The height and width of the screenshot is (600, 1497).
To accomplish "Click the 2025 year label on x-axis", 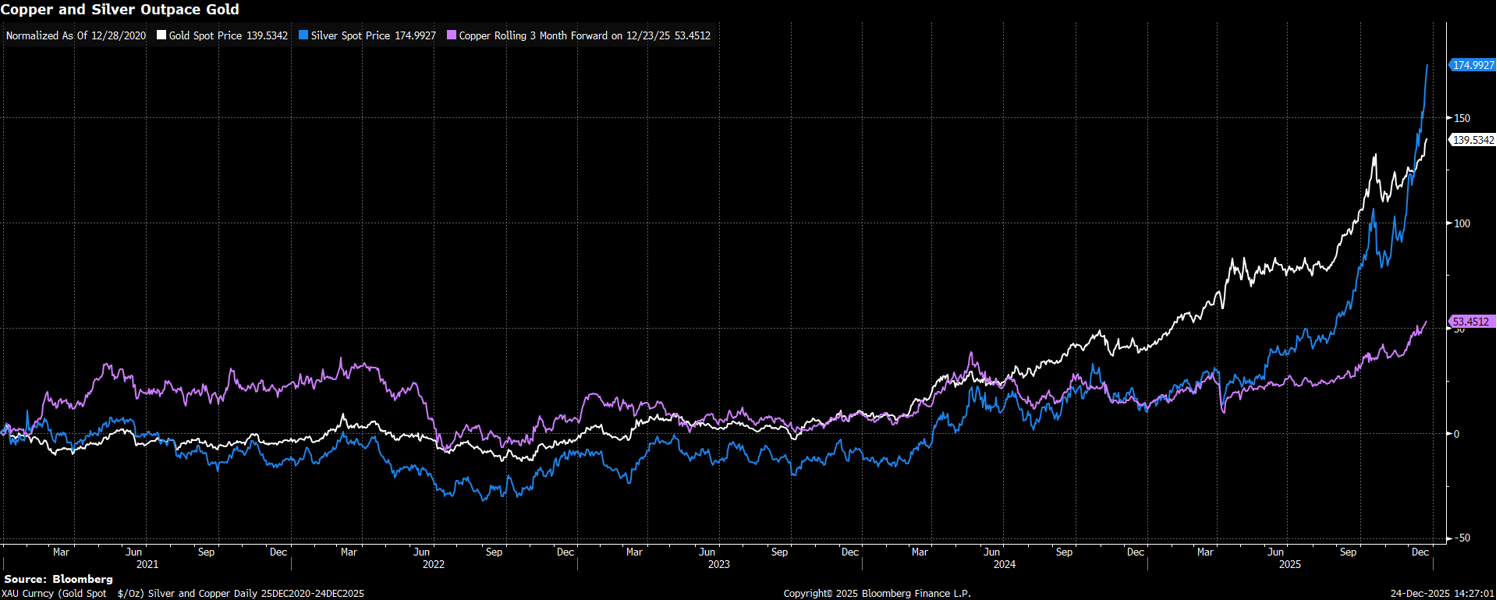I will 1290,564.
